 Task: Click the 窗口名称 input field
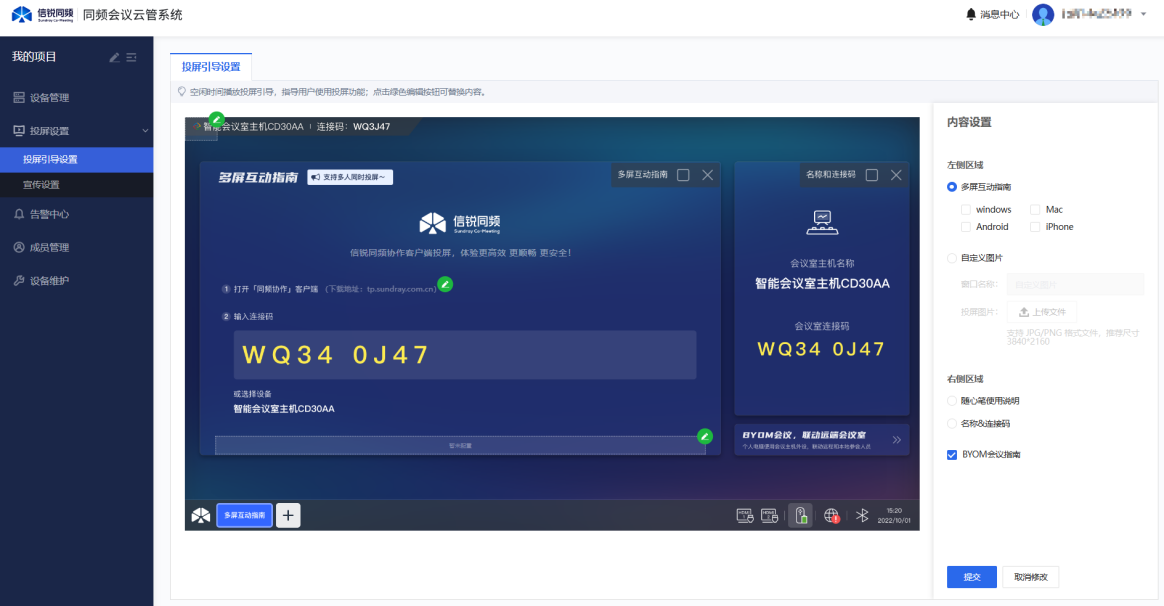click(x=1076, y=284)
